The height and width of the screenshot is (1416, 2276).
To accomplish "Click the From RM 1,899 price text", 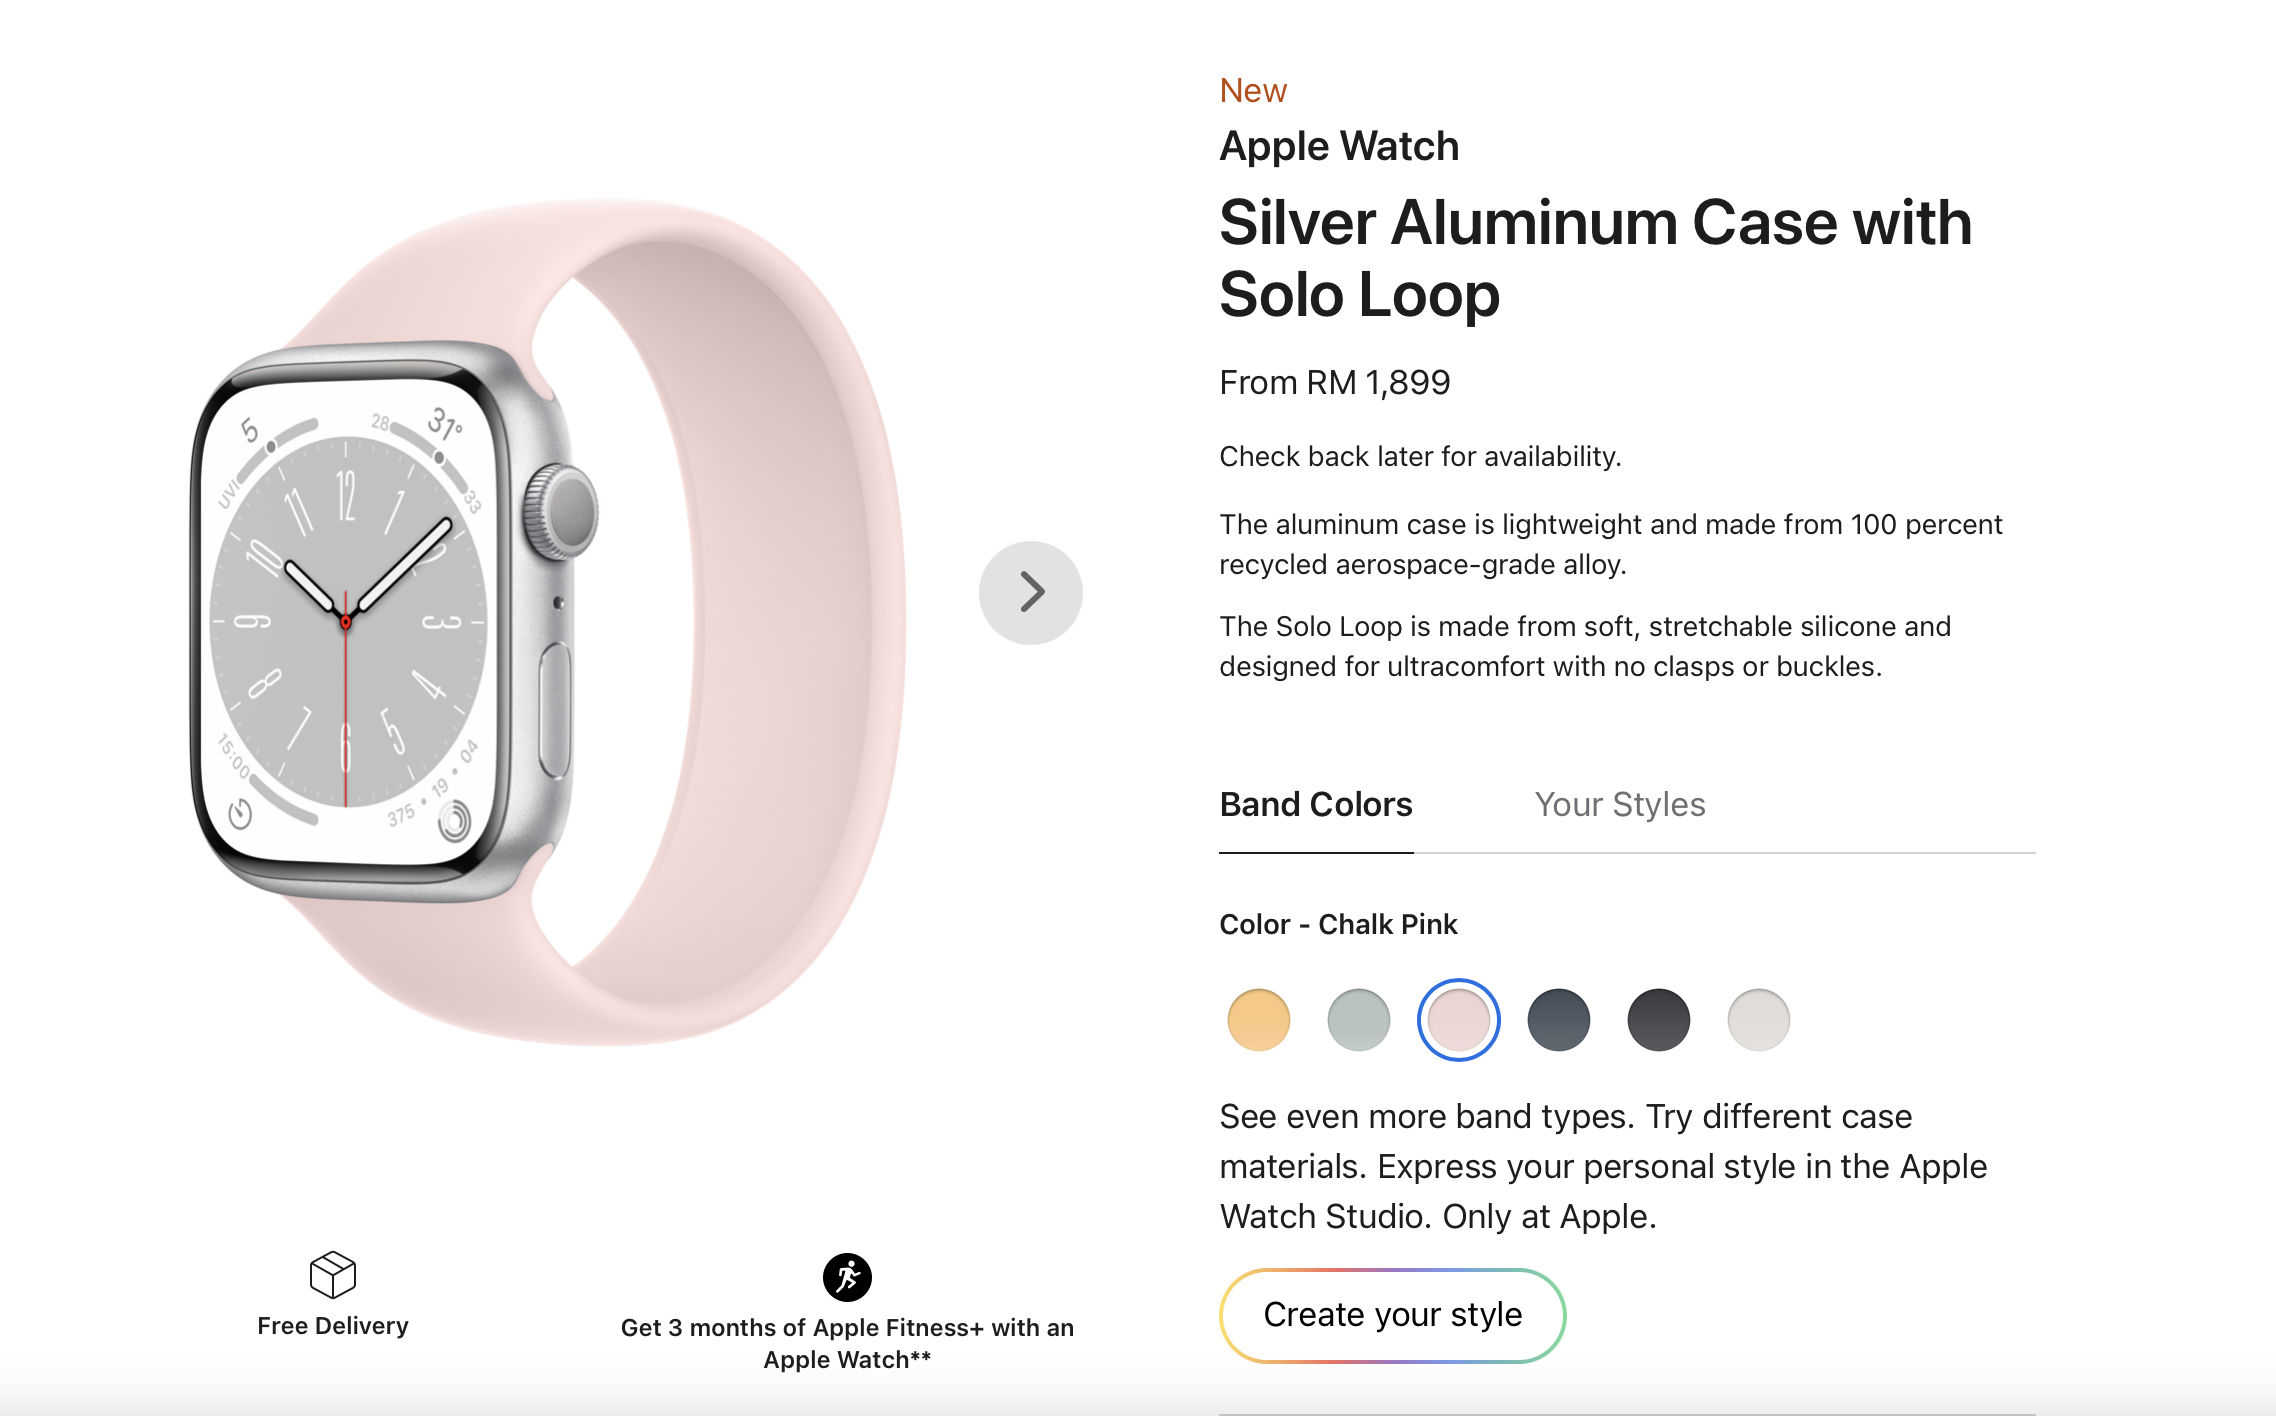I will (x=1334, y=382).
